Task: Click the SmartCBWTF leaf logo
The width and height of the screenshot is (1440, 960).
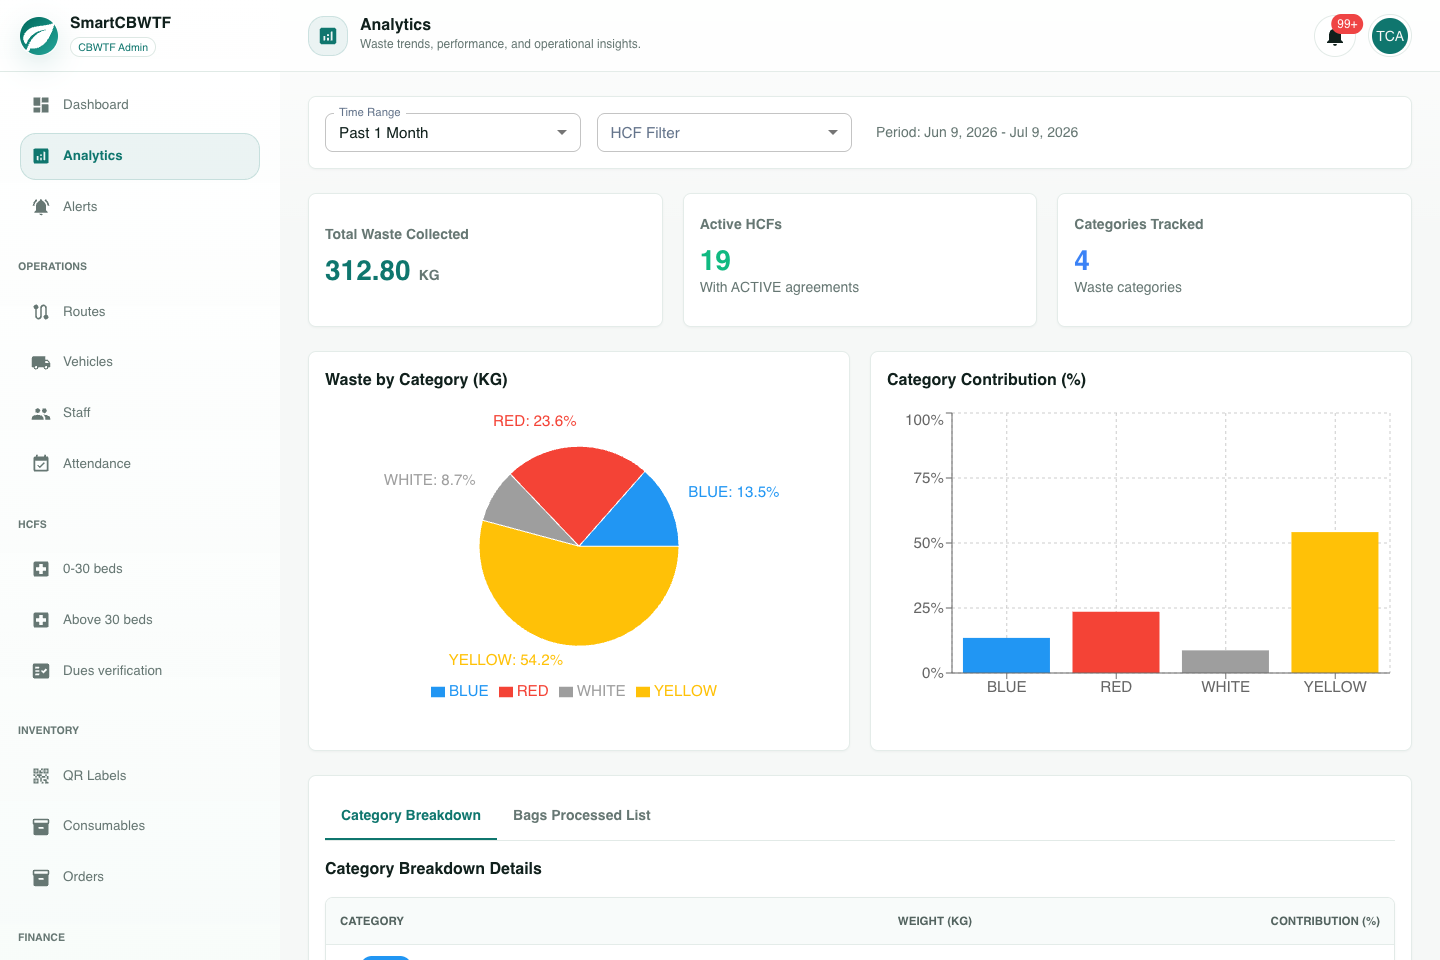Action: pos(39,36)
